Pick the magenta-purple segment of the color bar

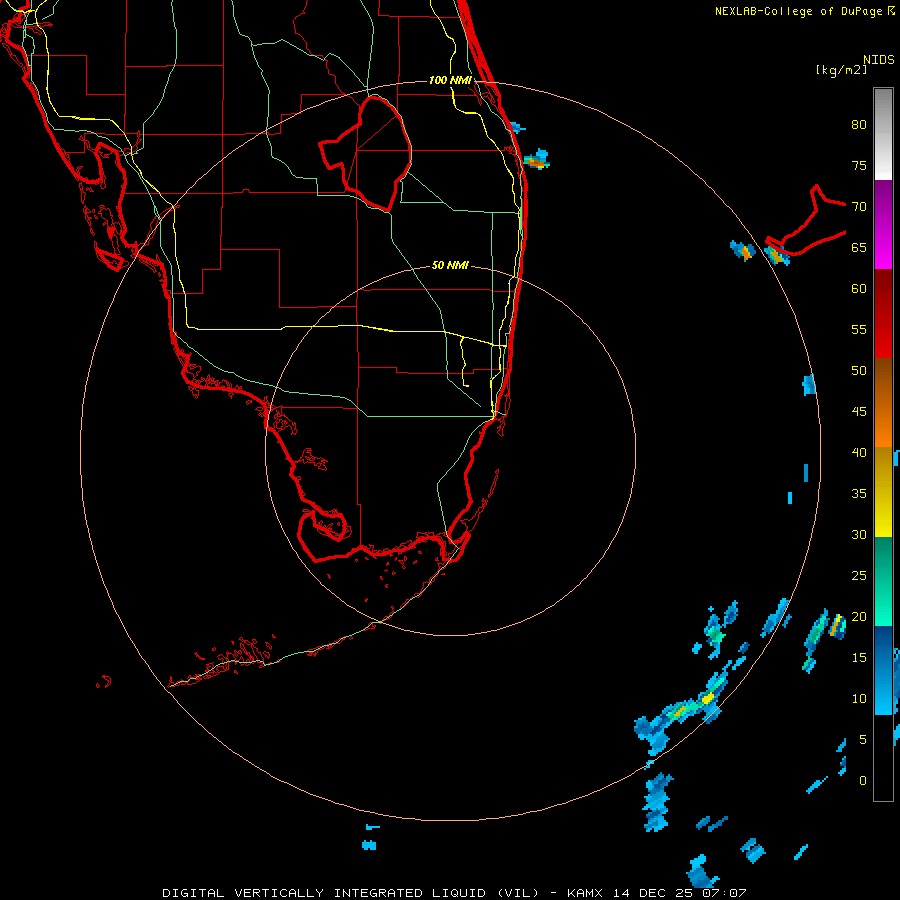click(x=883, y=224)
